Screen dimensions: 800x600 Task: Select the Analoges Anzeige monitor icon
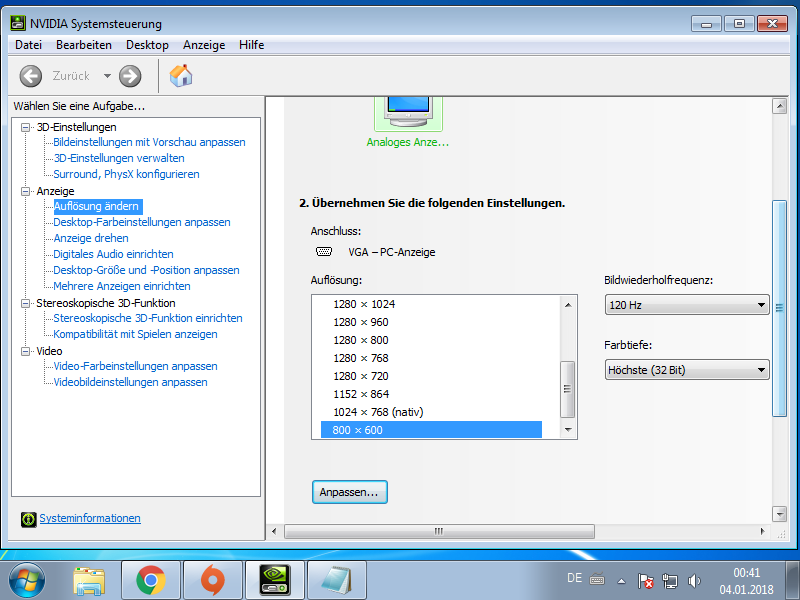pos(408,113)
